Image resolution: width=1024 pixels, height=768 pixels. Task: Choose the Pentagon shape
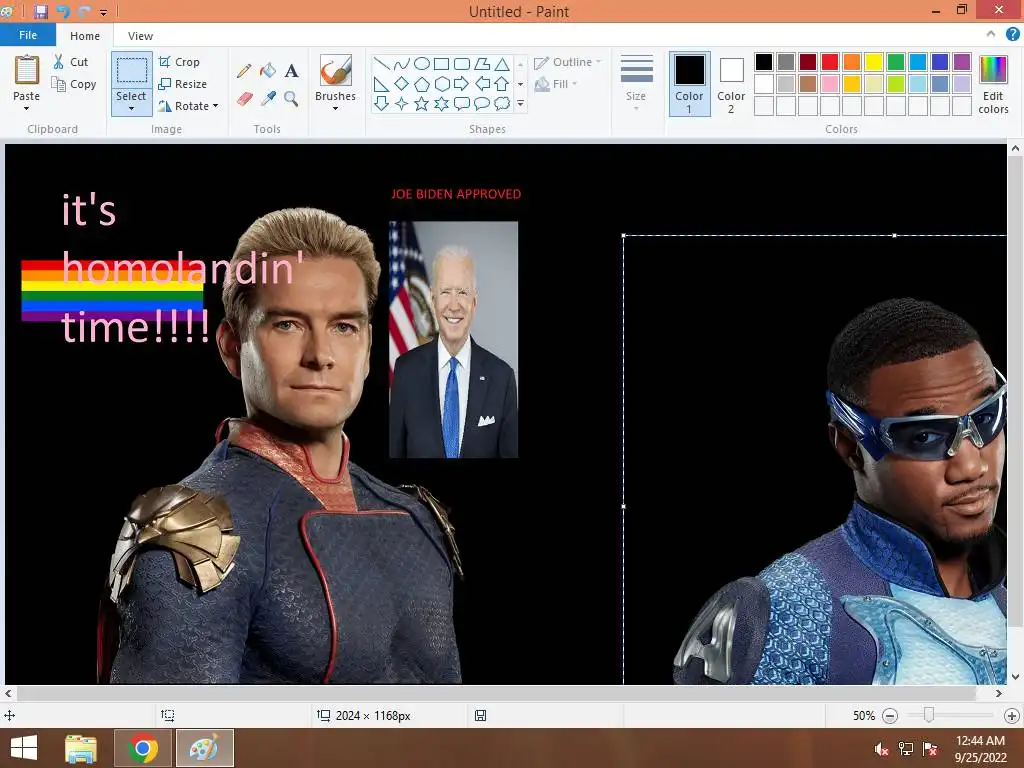[x=422, y=84]
